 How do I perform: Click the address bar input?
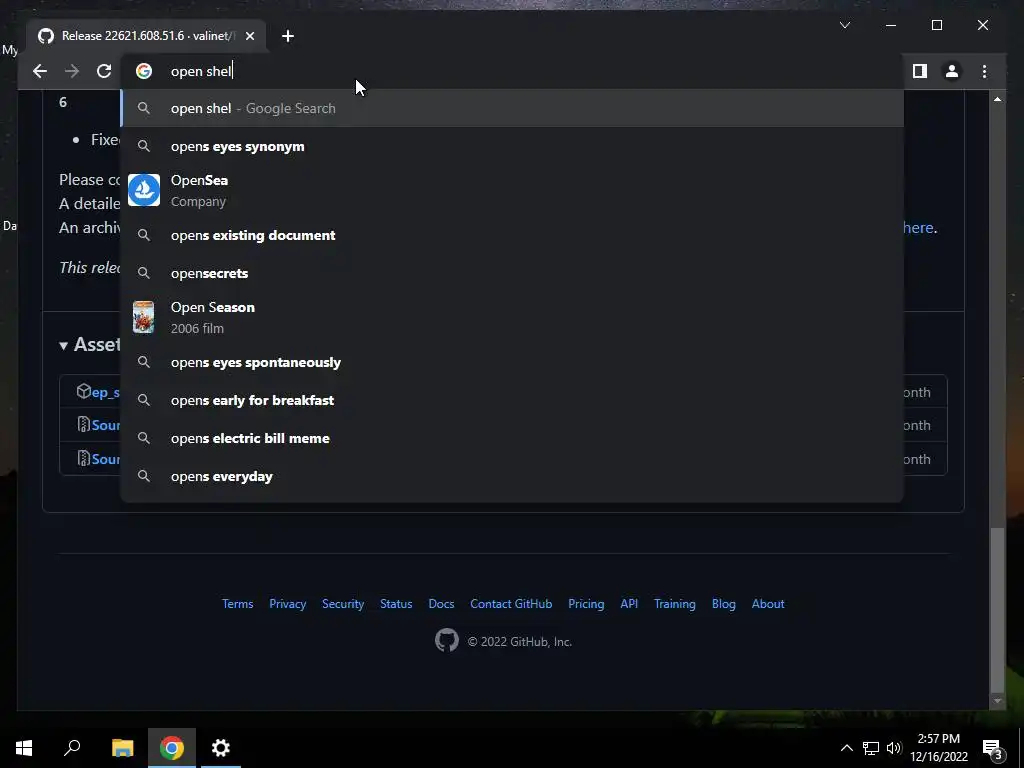click(513, 71)
